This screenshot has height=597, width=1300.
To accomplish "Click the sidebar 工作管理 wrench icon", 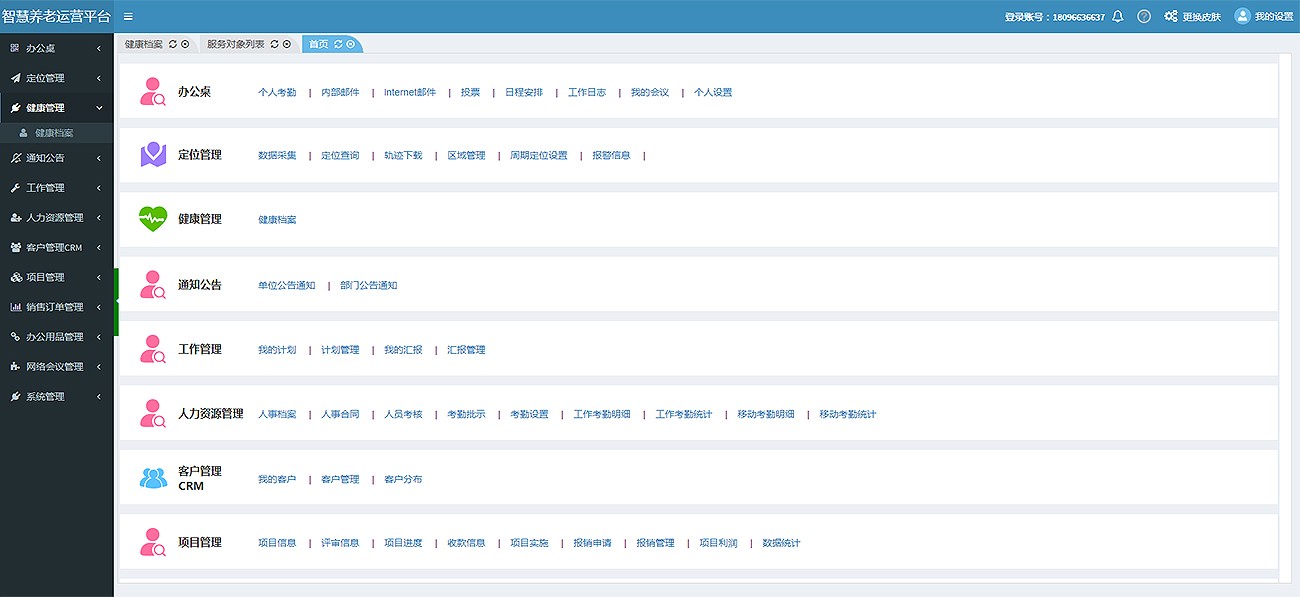I will click(15, 188).
